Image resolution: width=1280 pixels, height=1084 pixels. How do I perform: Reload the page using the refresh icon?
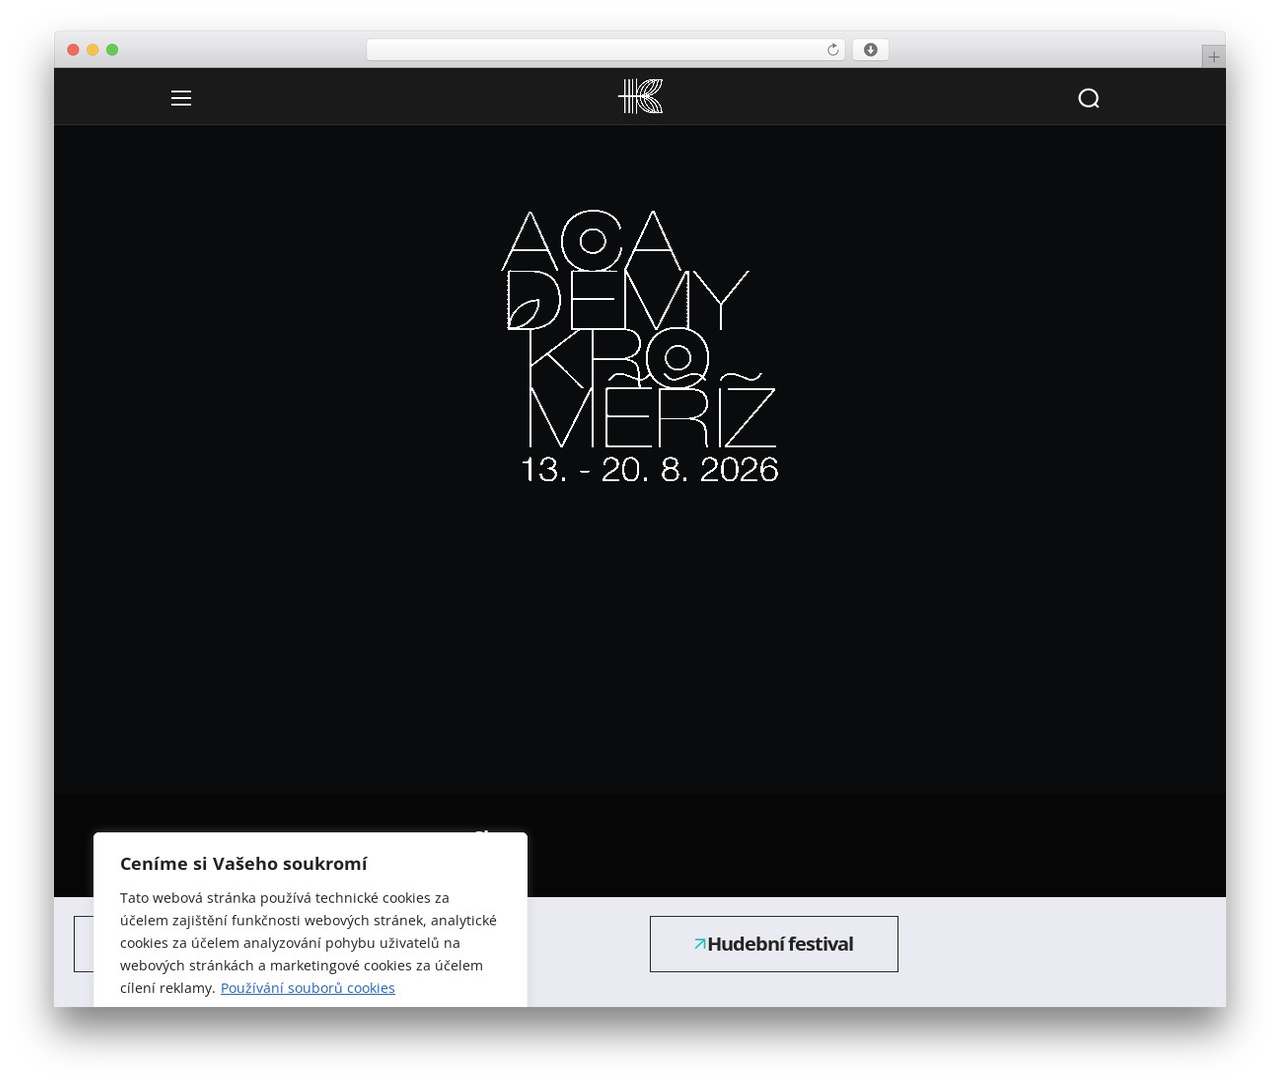pyautogui.click(x=833, y=50)
